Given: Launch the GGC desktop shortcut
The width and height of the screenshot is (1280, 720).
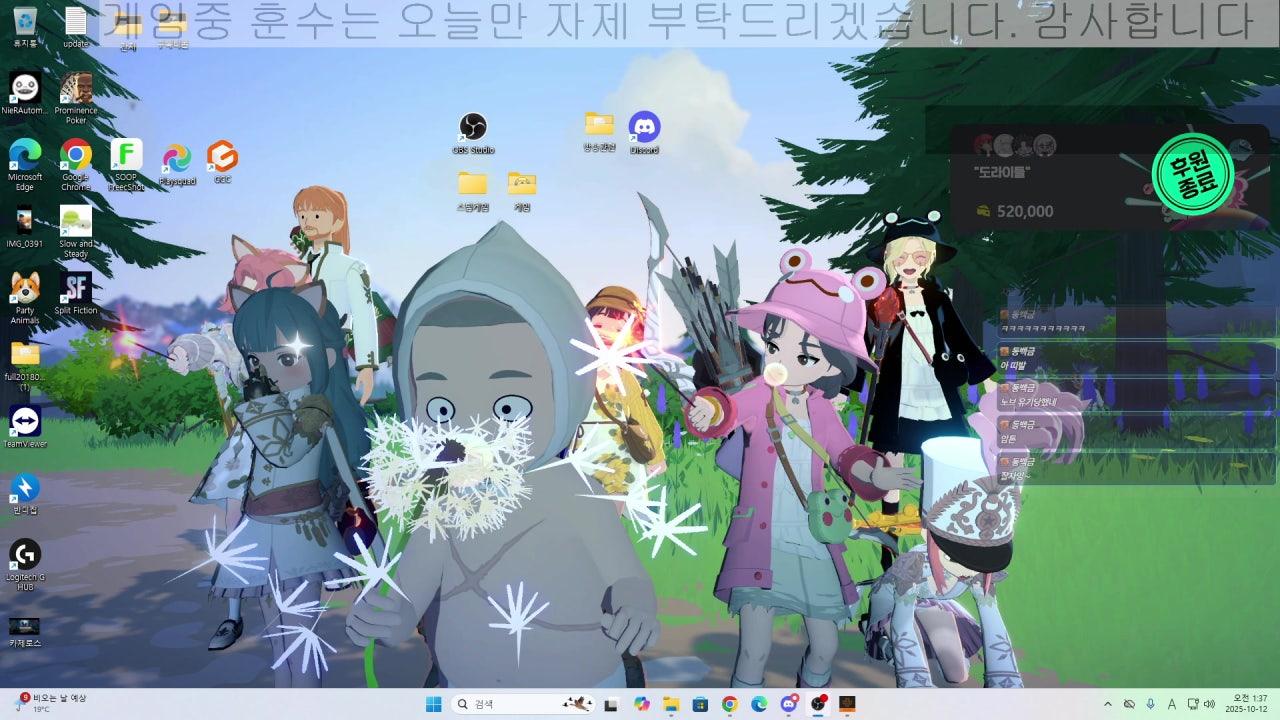Looking at the screenshot, I should pyautogui.click(x=222, y=162).
